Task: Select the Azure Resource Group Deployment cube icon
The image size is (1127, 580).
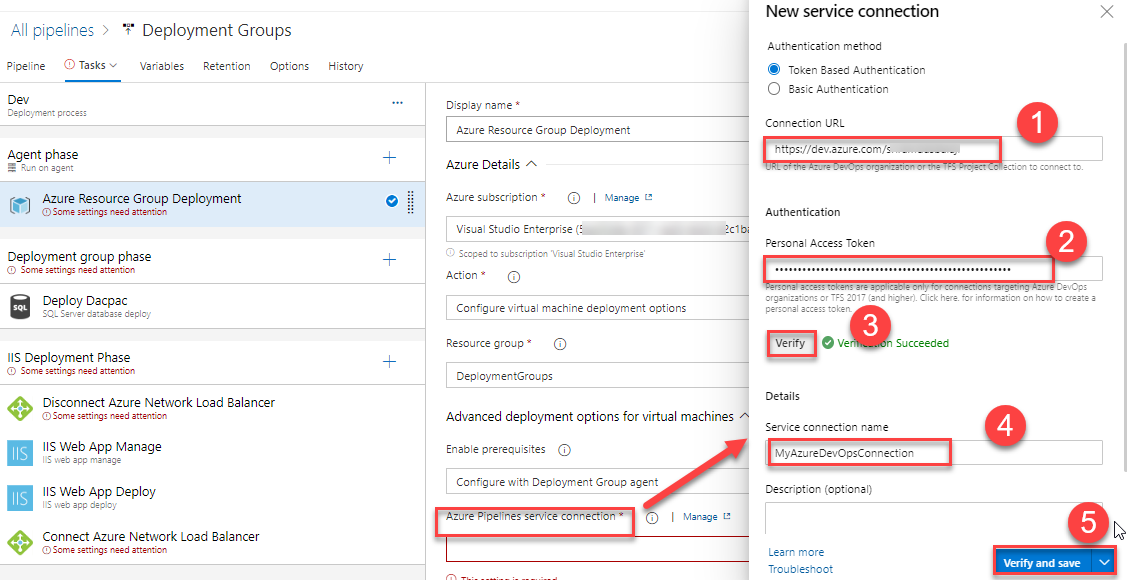Action: 20,205
